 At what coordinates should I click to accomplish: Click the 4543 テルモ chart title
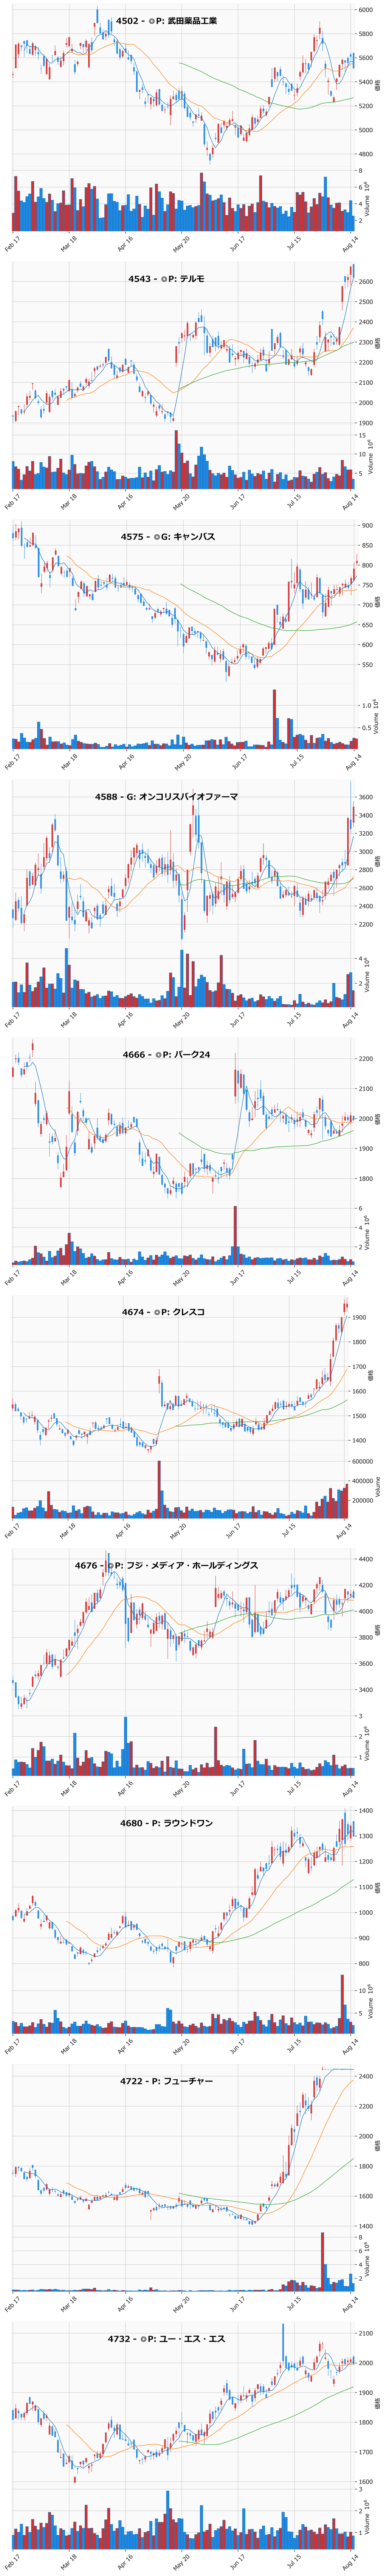[x=166, y=279]
